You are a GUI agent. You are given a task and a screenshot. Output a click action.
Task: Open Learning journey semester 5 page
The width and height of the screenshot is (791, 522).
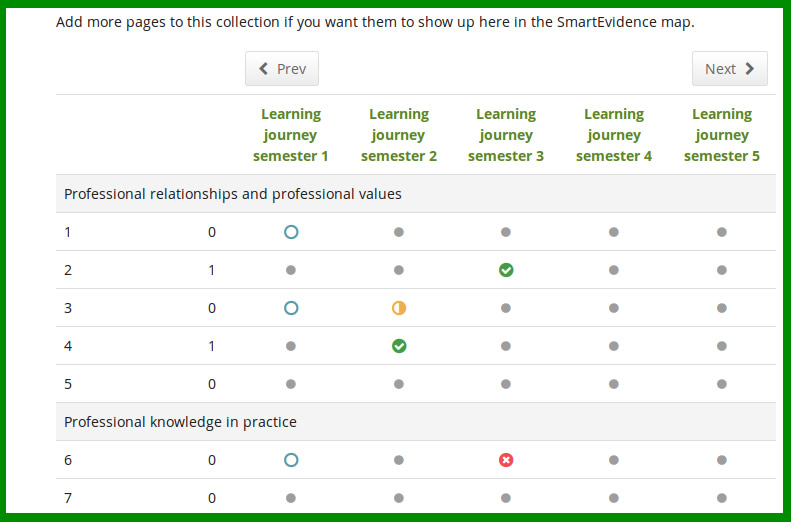coord(722,135)
